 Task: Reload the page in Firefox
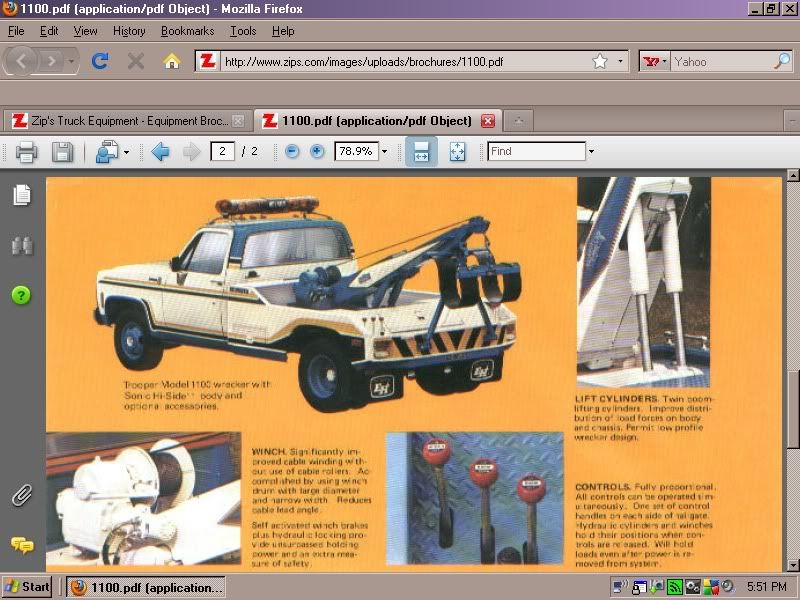(x=99, y=61)
